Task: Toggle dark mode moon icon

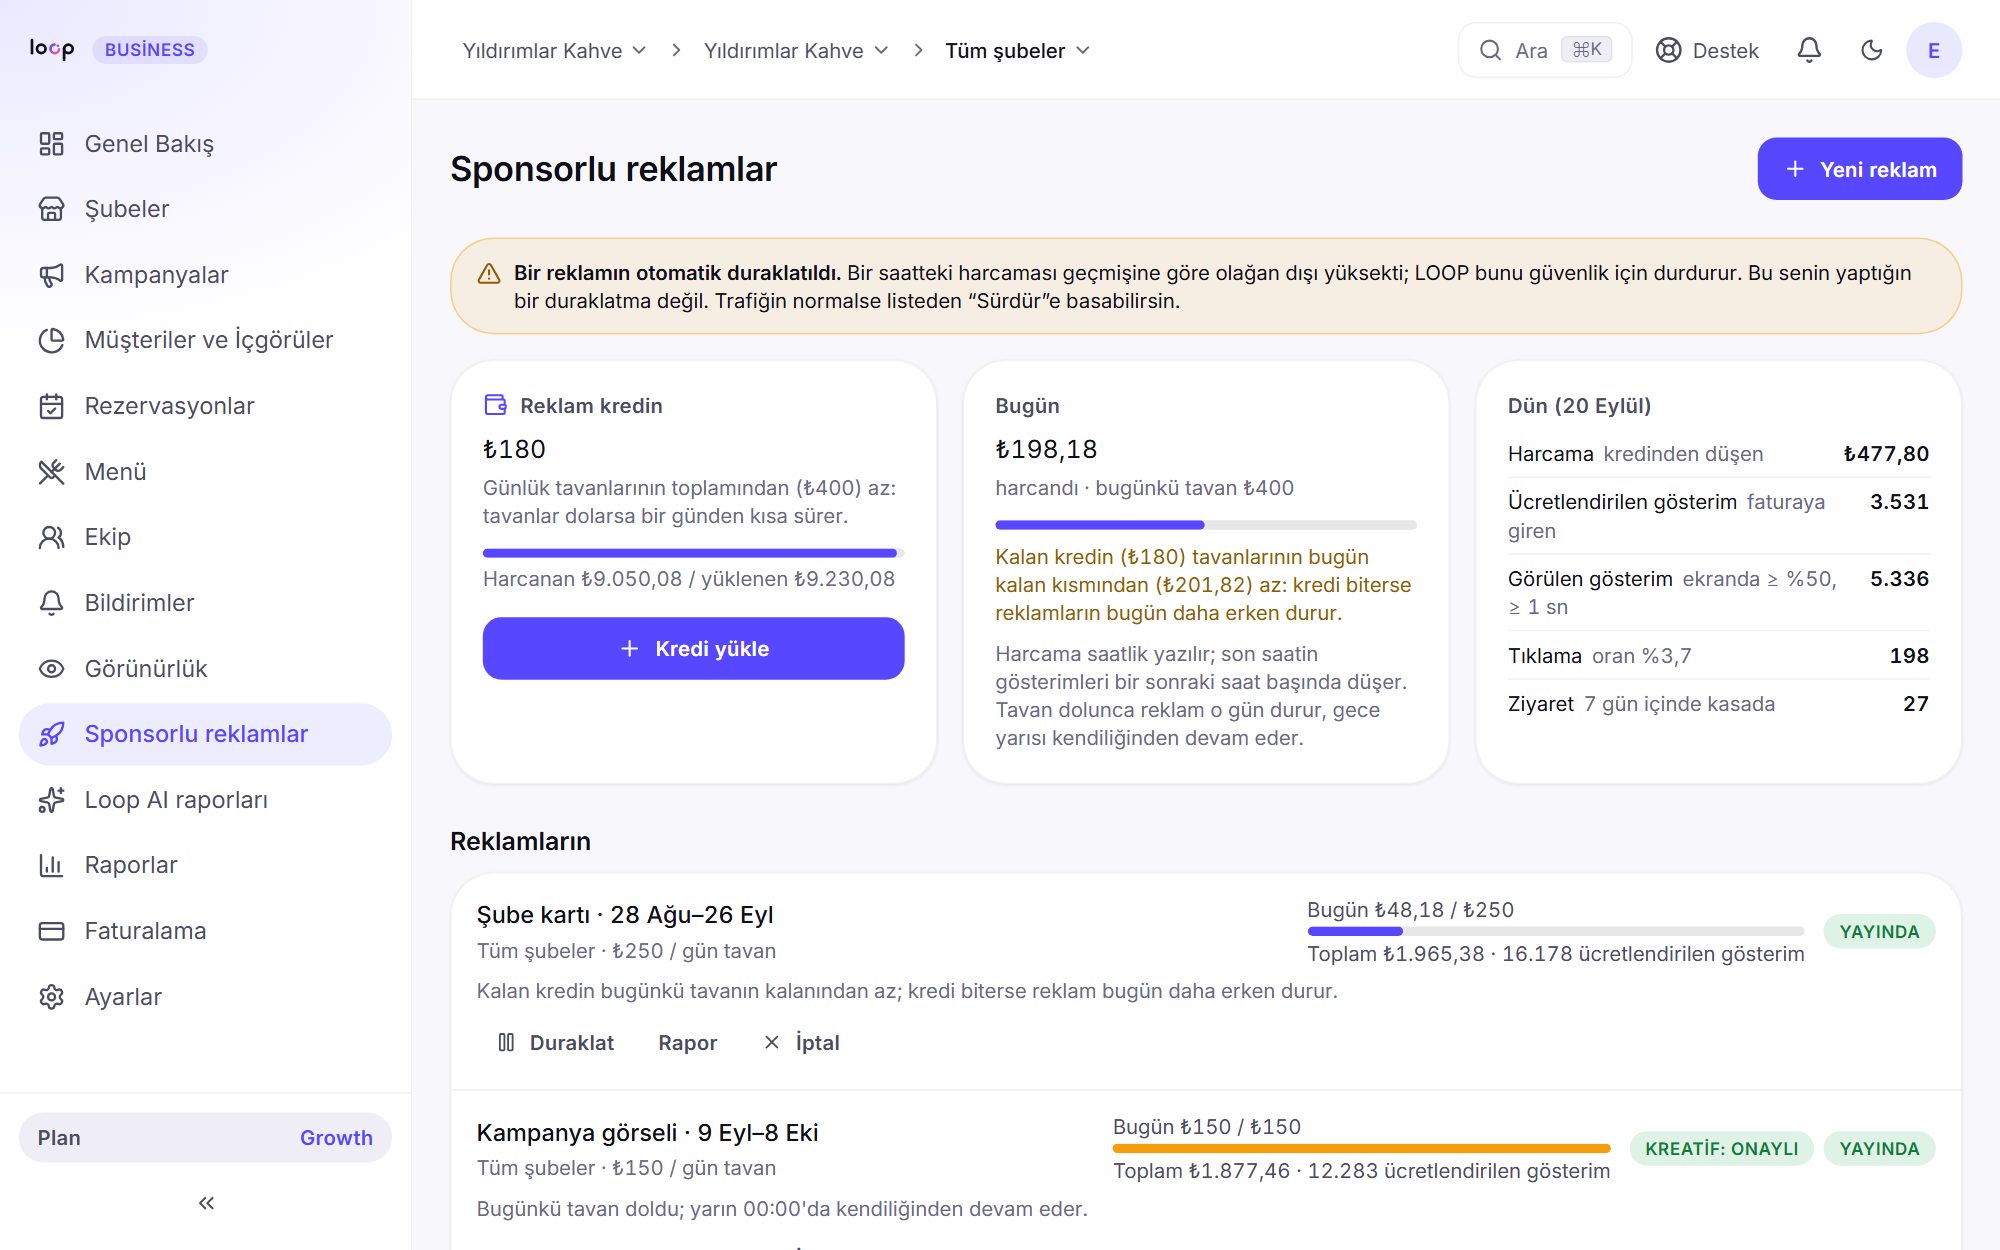Action: 1872,50
